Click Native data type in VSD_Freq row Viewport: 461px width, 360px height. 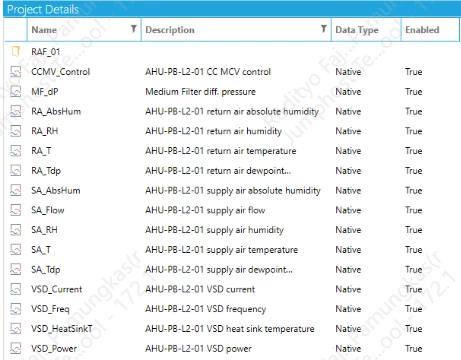(x=348, y=309)
